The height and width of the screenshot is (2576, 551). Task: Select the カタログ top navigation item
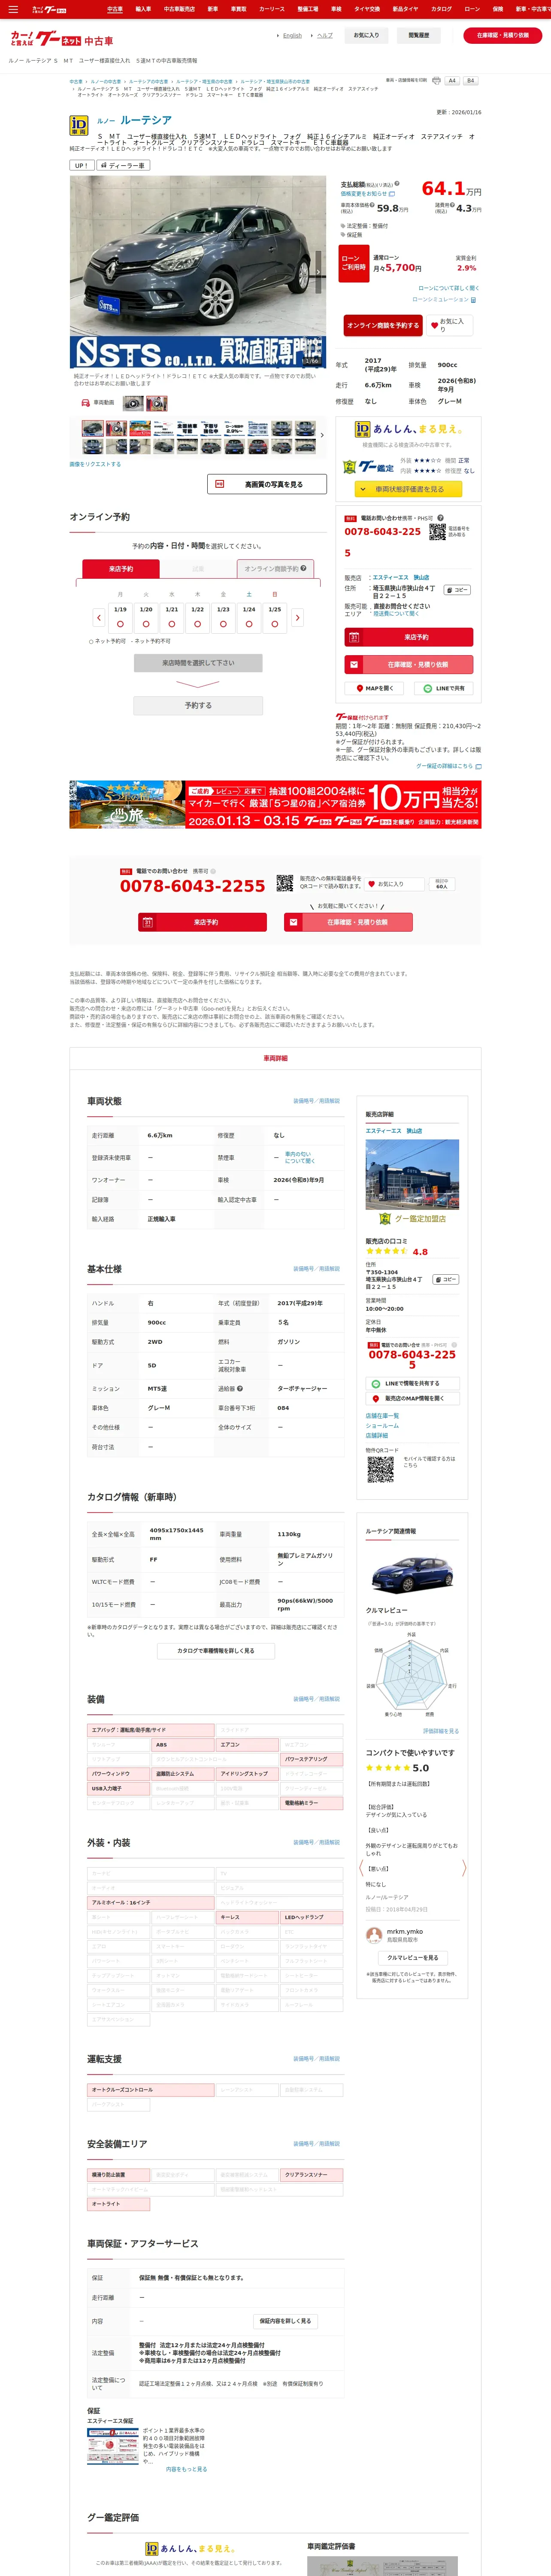point(441,9)
